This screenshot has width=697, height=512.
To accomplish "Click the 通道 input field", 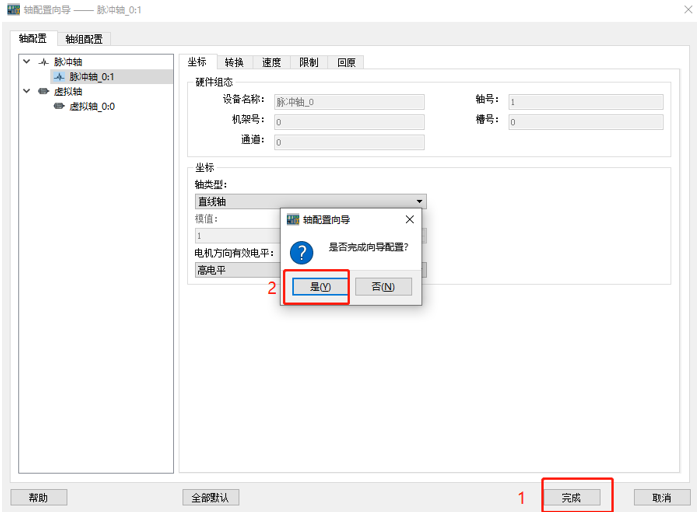I will tap(349, 142).
